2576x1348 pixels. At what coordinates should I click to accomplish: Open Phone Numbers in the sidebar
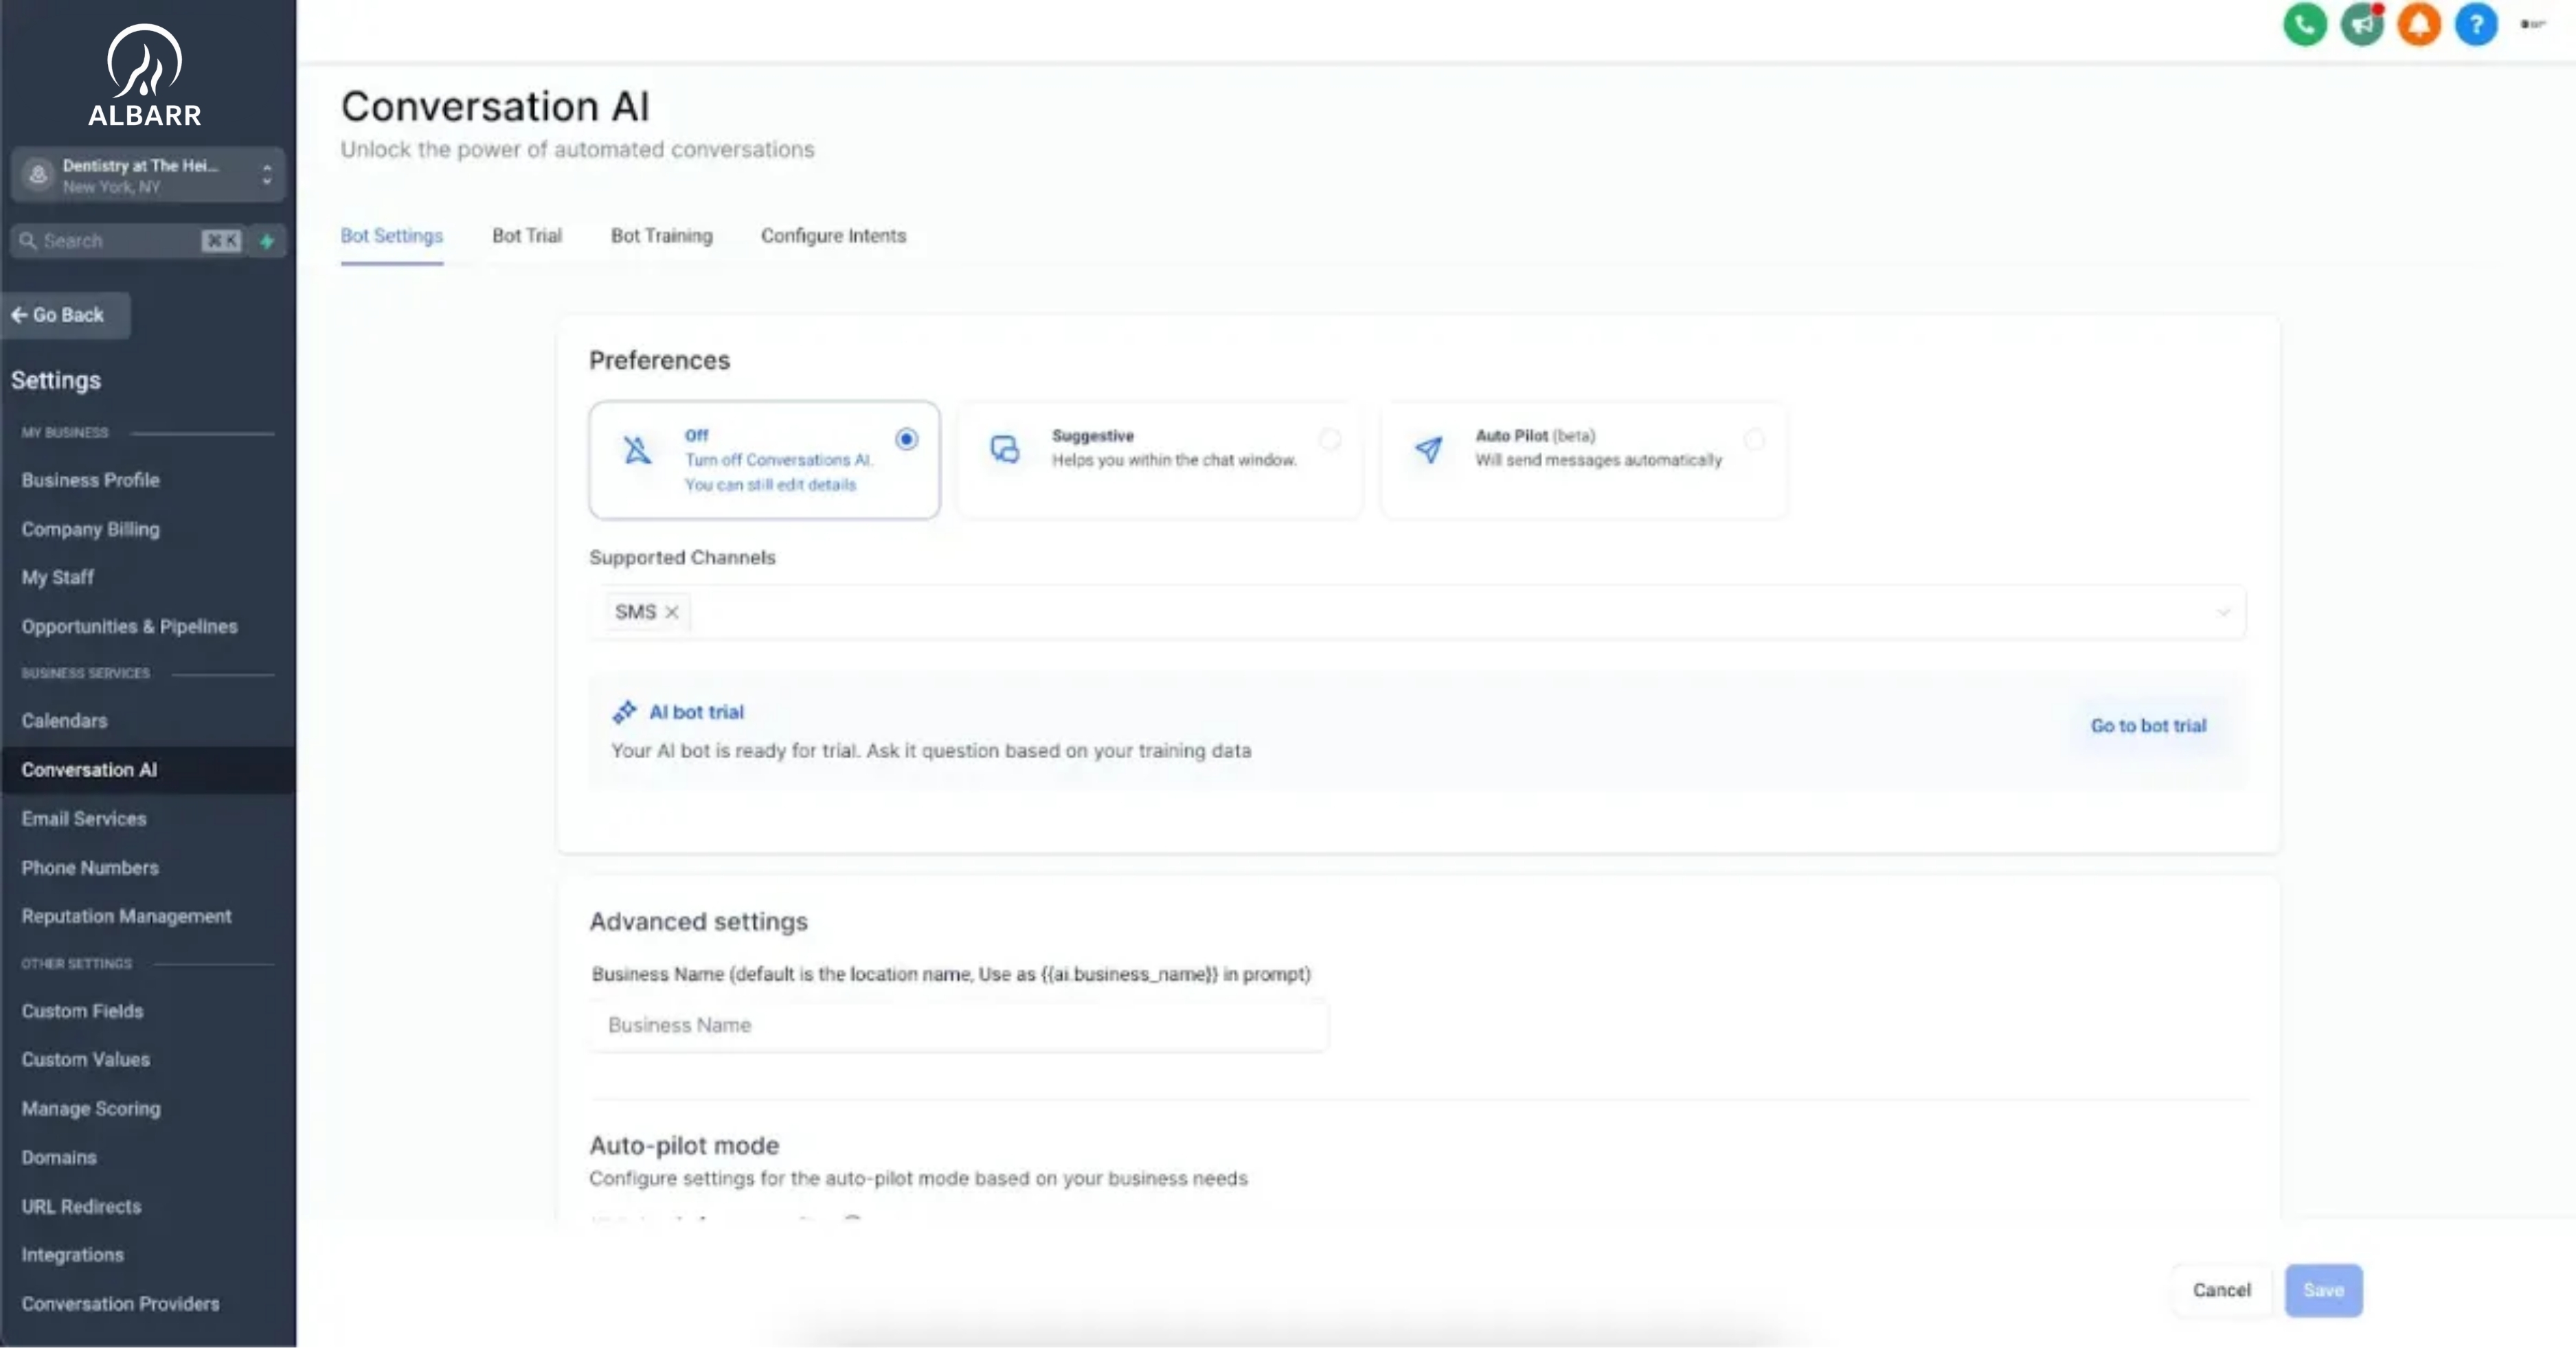click(x=90, y=868)
